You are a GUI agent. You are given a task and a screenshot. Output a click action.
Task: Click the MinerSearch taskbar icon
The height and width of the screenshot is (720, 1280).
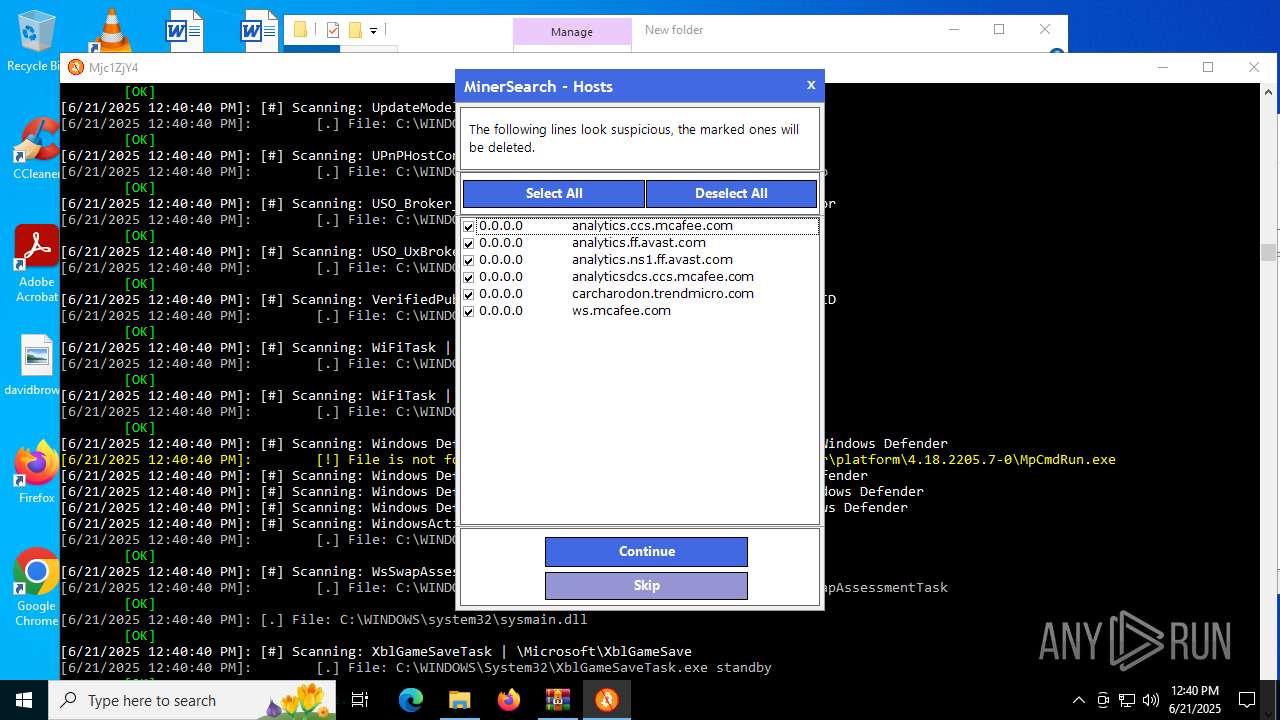pyautogui.click(x=606, y=700)
